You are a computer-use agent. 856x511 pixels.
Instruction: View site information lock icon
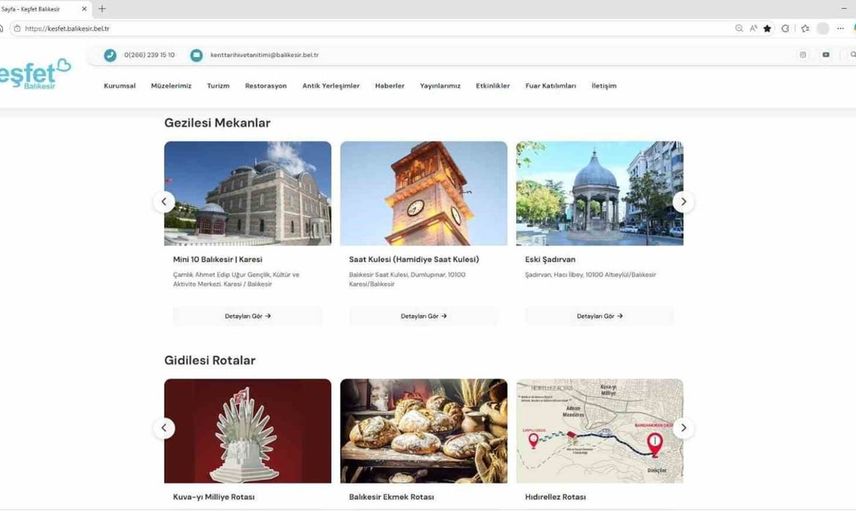click(x=17, y=28)
